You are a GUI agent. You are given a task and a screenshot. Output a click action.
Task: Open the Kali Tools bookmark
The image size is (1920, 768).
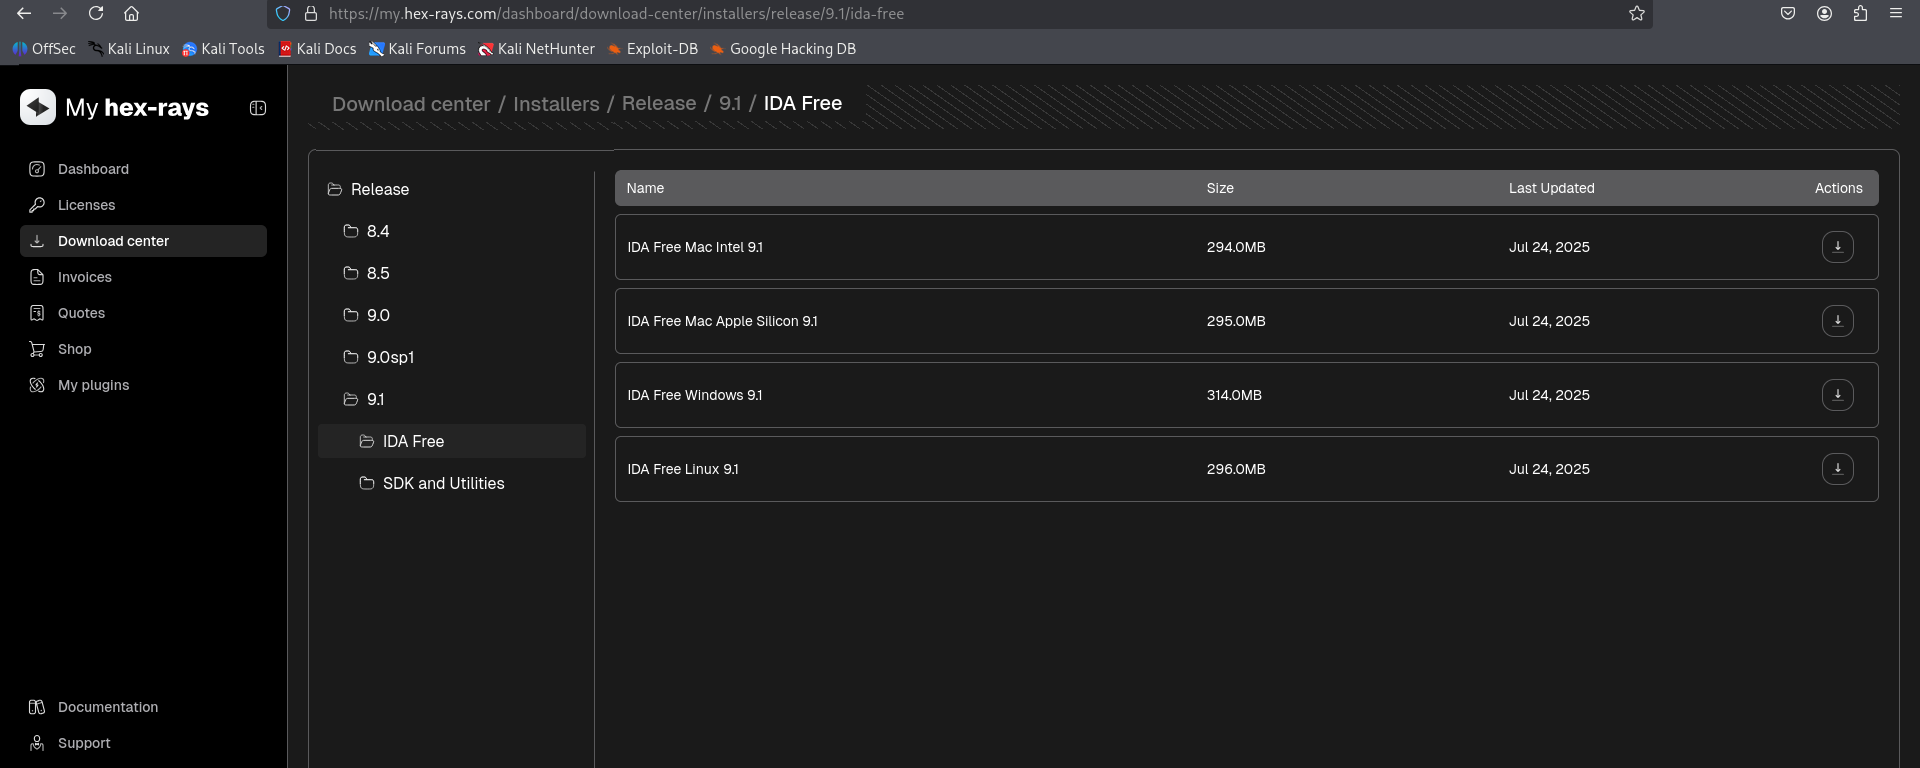pos(223,49)
